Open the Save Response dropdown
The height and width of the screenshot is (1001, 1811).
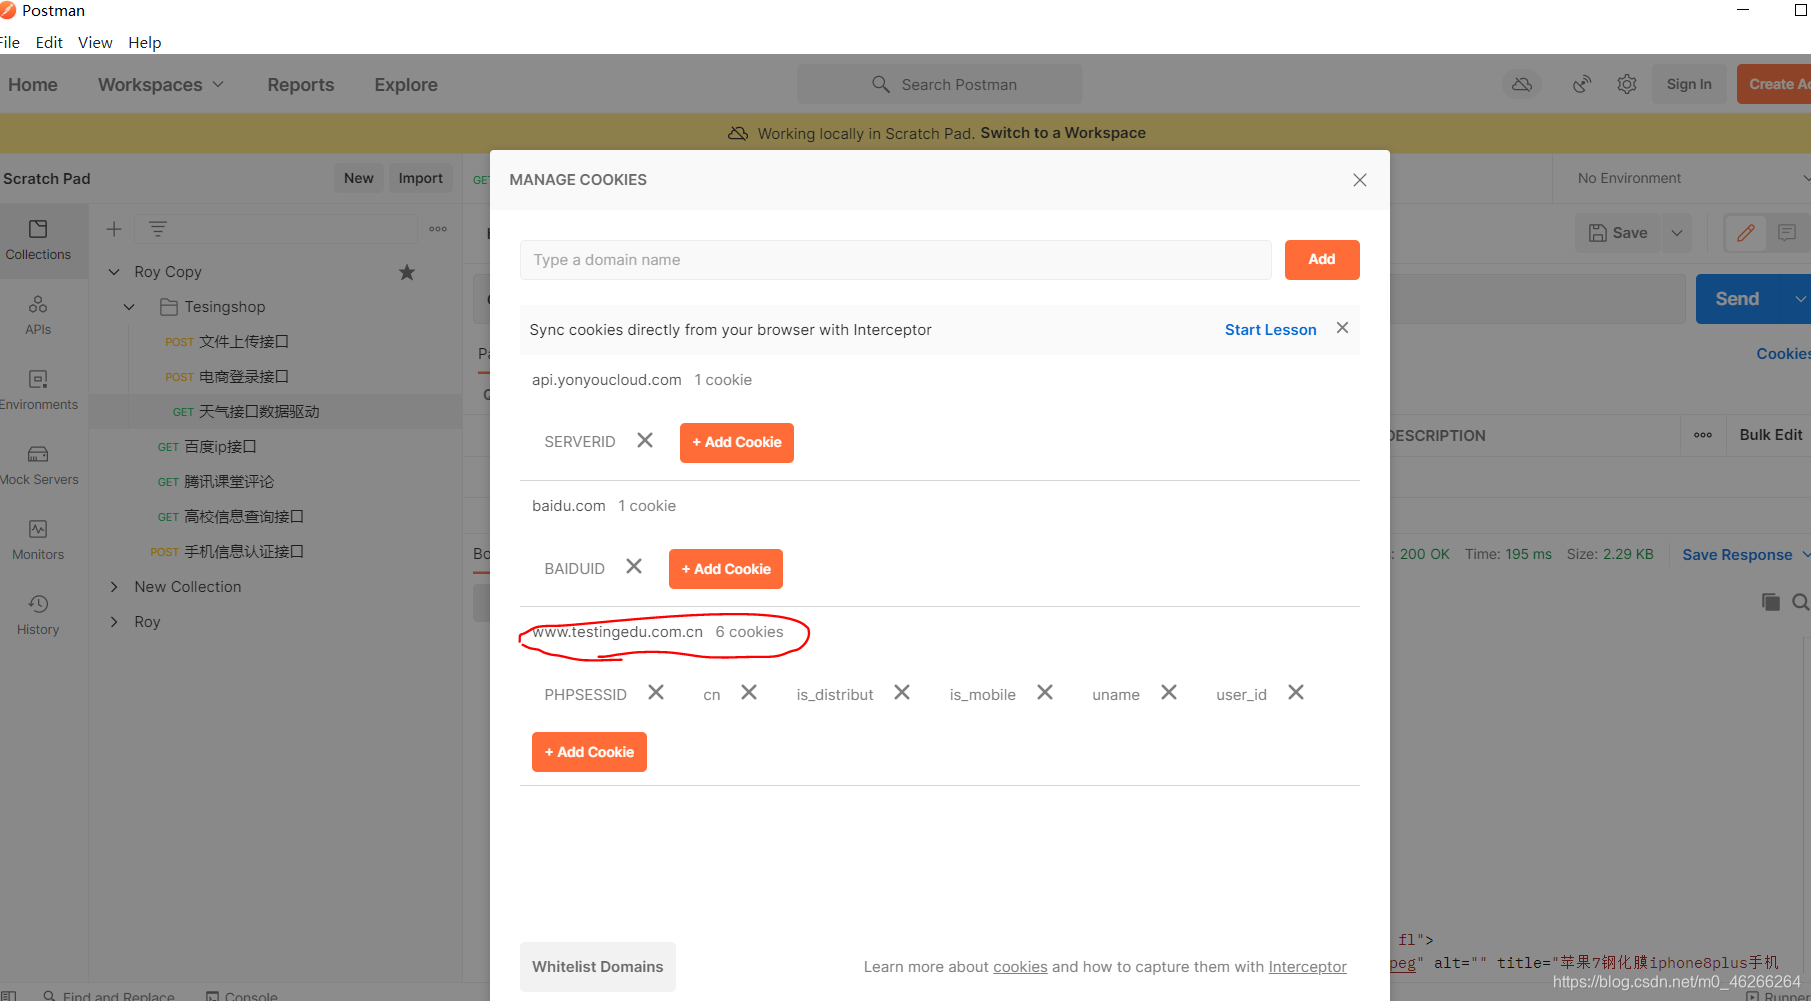tap(1746, 555)
